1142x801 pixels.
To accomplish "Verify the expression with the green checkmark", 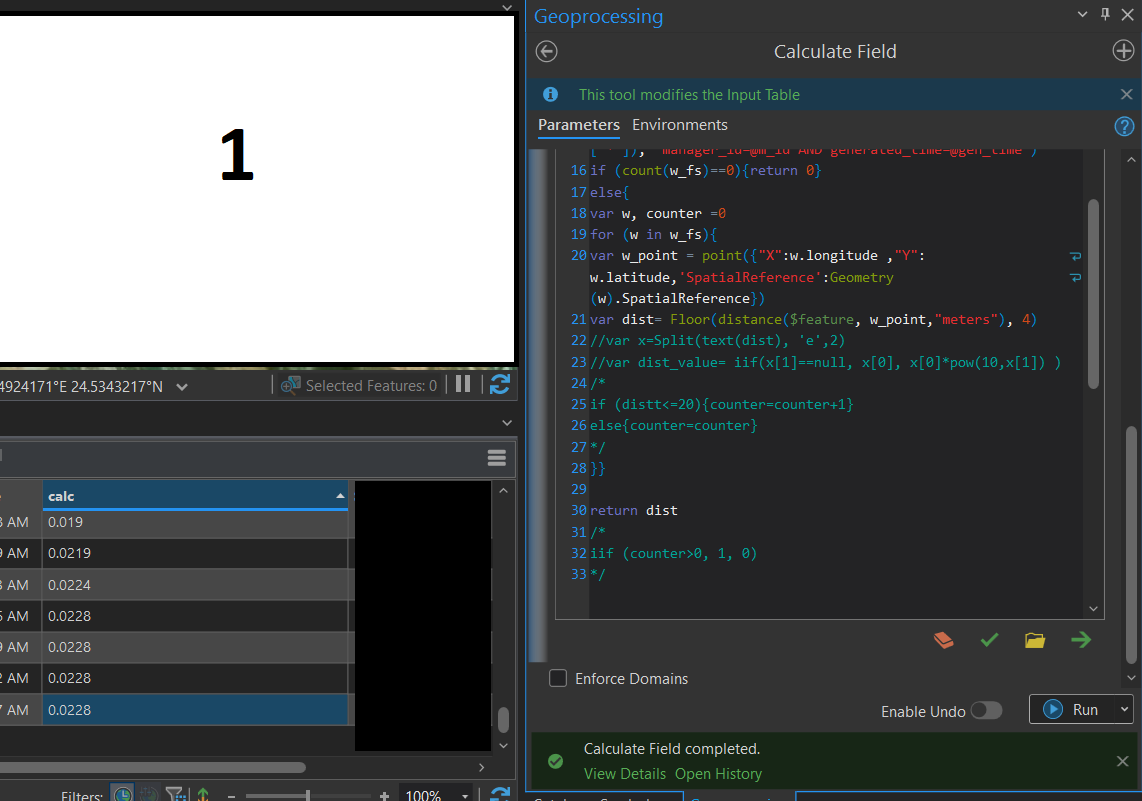I will tap(989, 640).
